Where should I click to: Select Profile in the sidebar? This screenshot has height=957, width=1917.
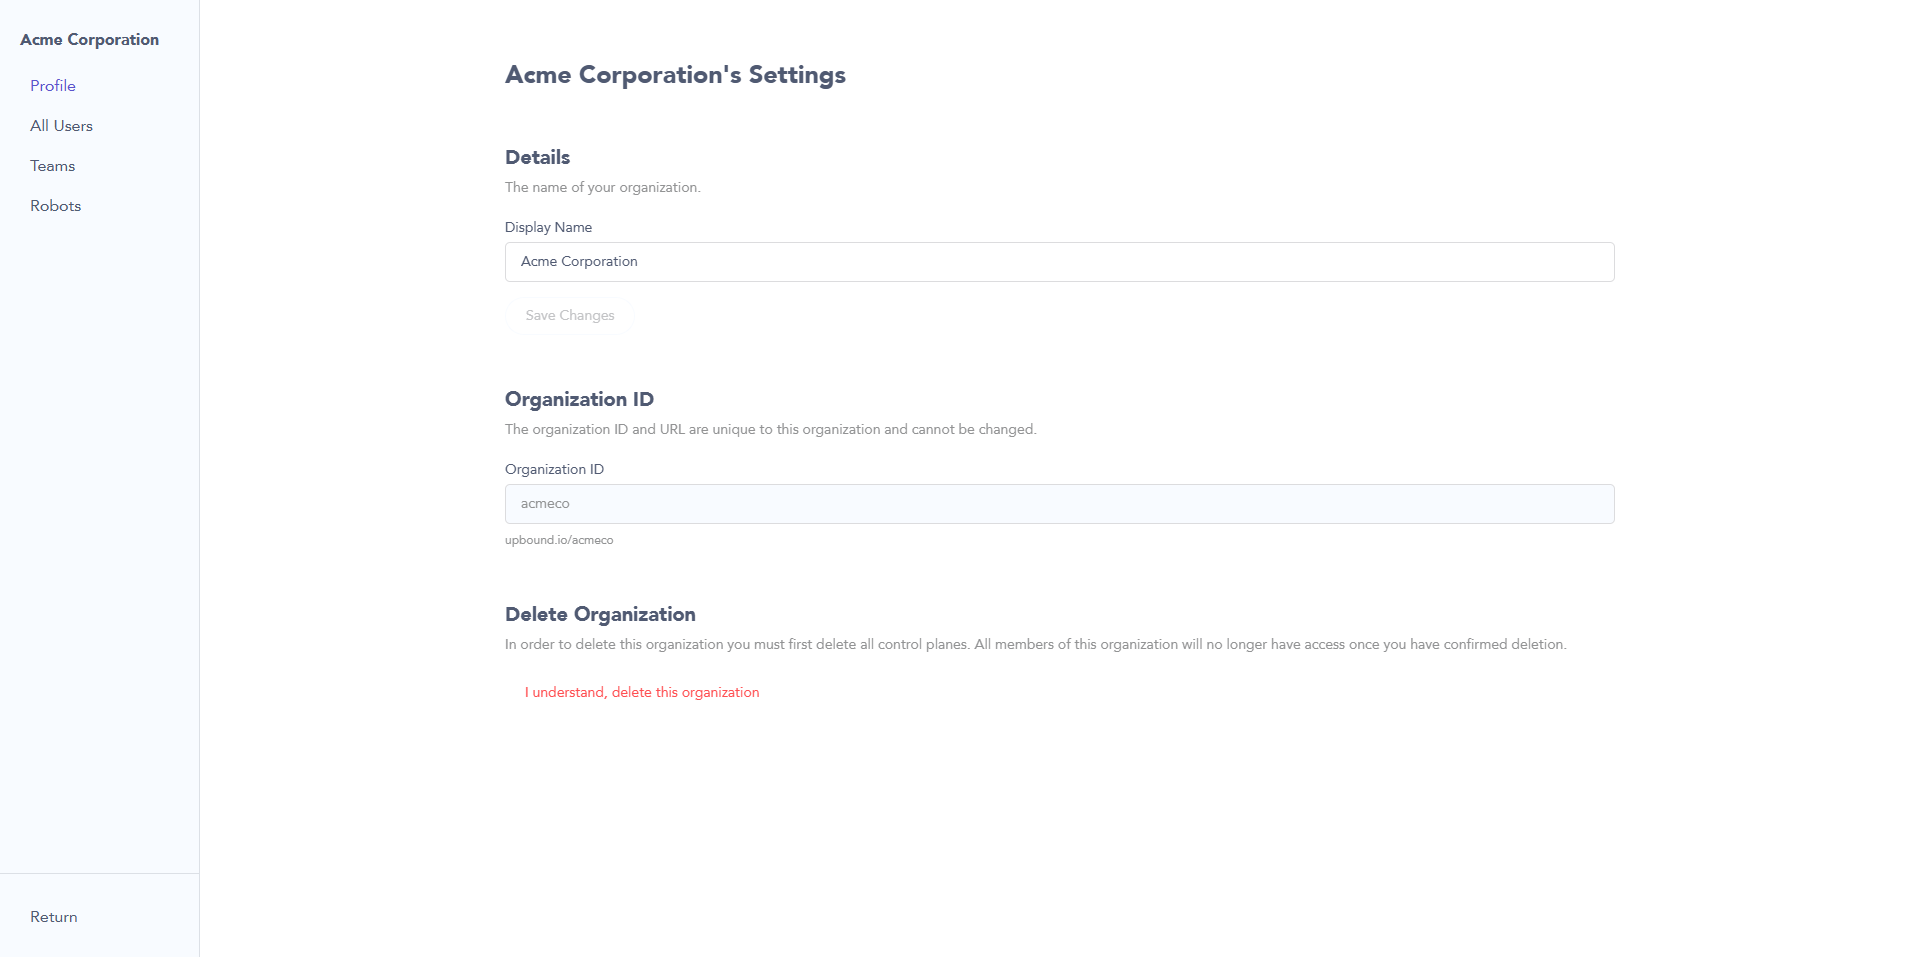pyautogui.click(x=52, y=85)
